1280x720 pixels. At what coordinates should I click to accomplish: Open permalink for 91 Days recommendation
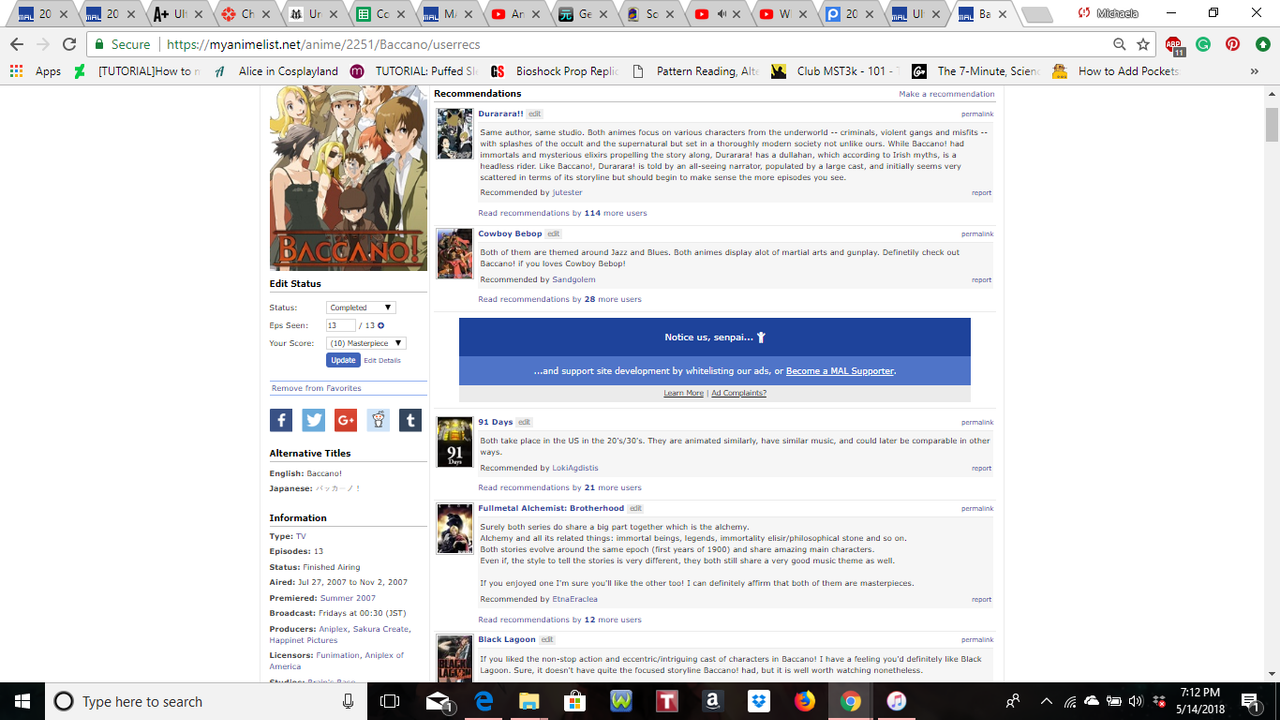coord(977,422)
